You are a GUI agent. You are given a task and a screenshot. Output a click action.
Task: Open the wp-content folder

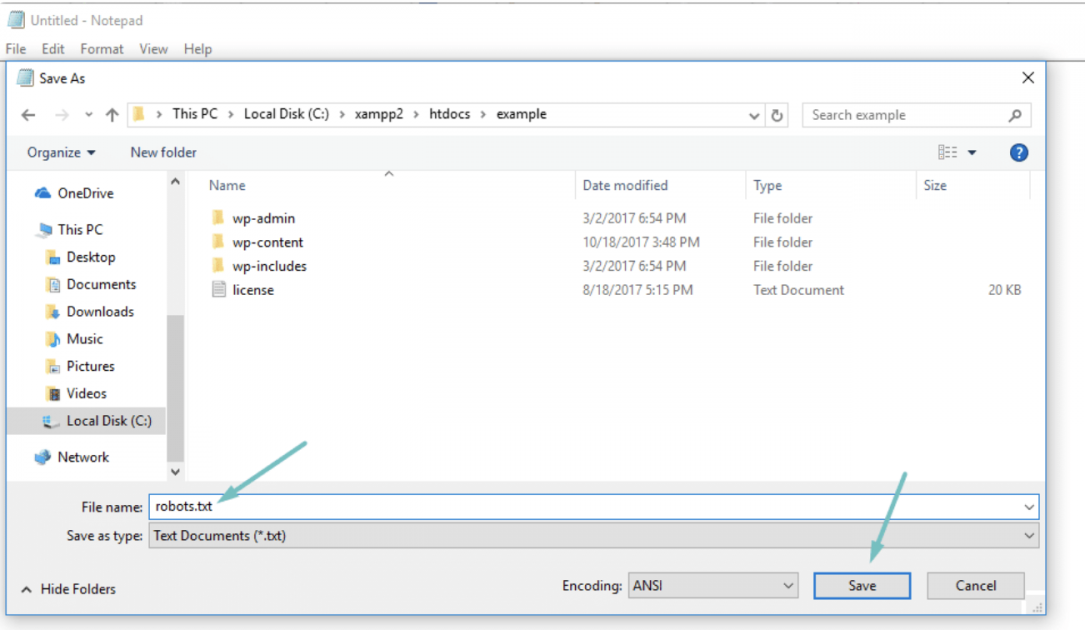pyautogui.click(x=266, y=242)
